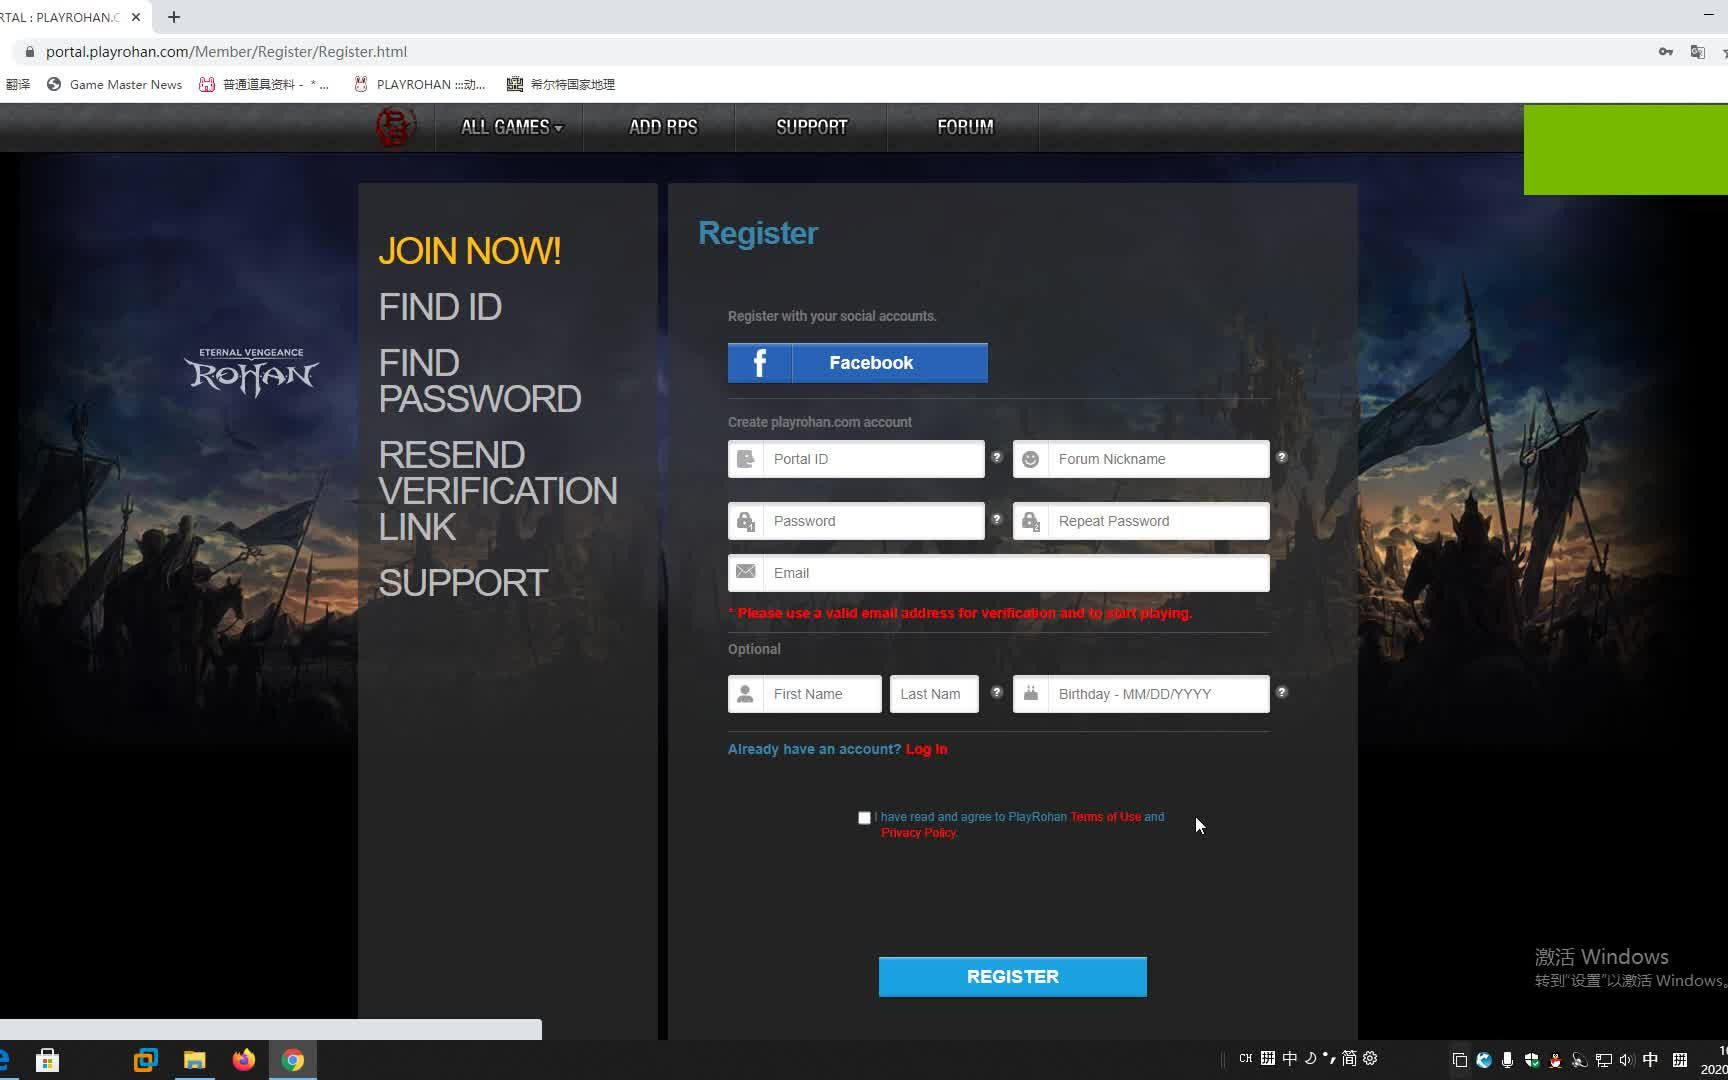Click the Rohan Eternal Vengeance logo
The image size is (1728, 1080).
tap(251, 372)
